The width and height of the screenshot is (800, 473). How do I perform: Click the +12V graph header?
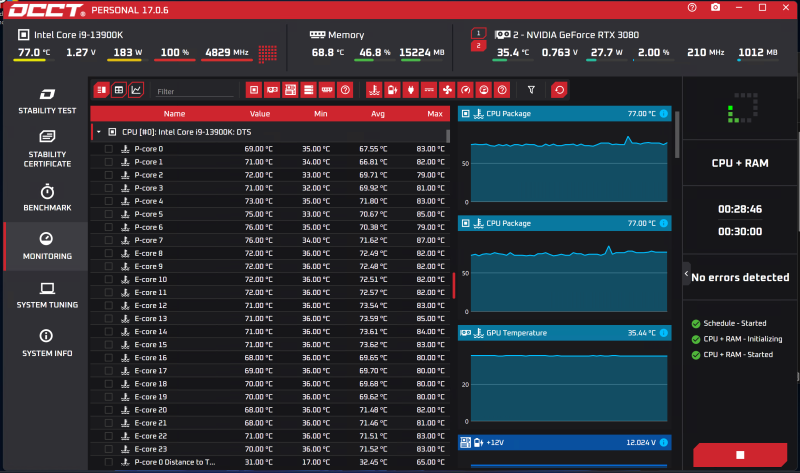coord(564,442)
